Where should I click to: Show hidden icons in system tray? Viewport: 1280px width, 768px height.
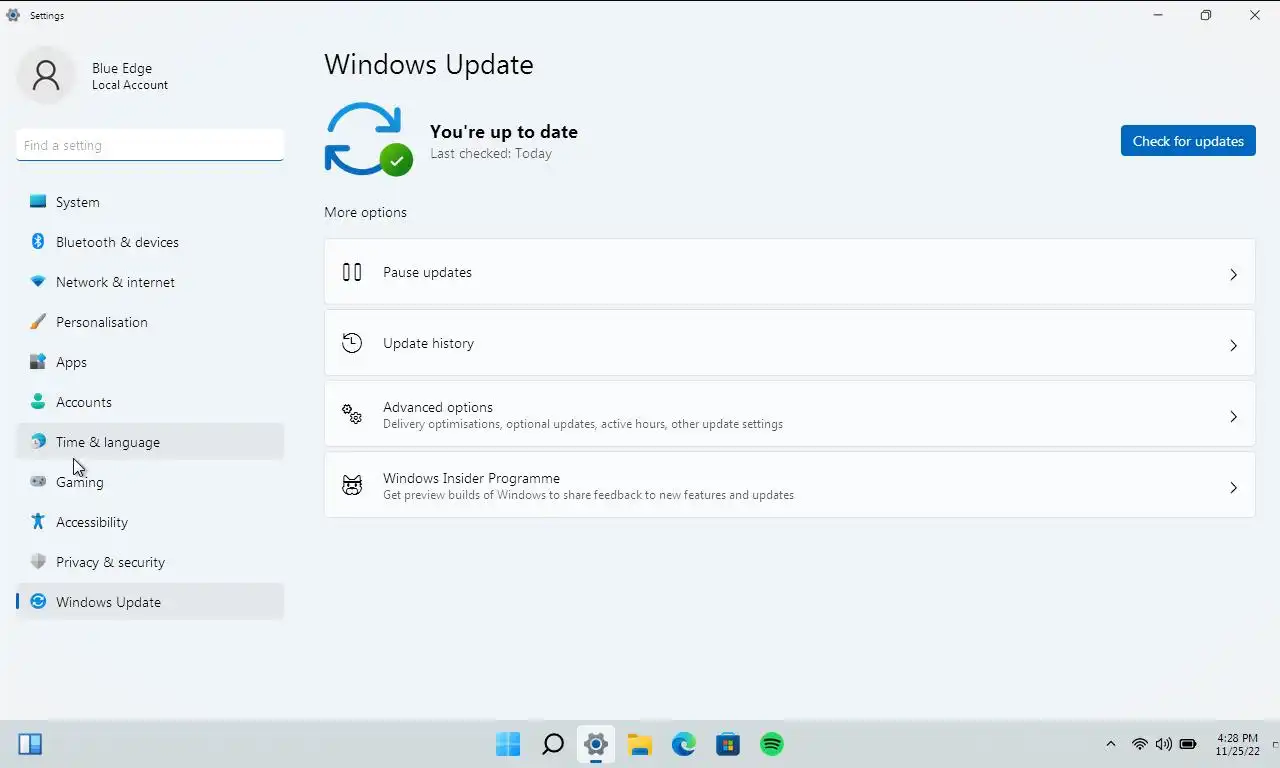coord(1110,744)
